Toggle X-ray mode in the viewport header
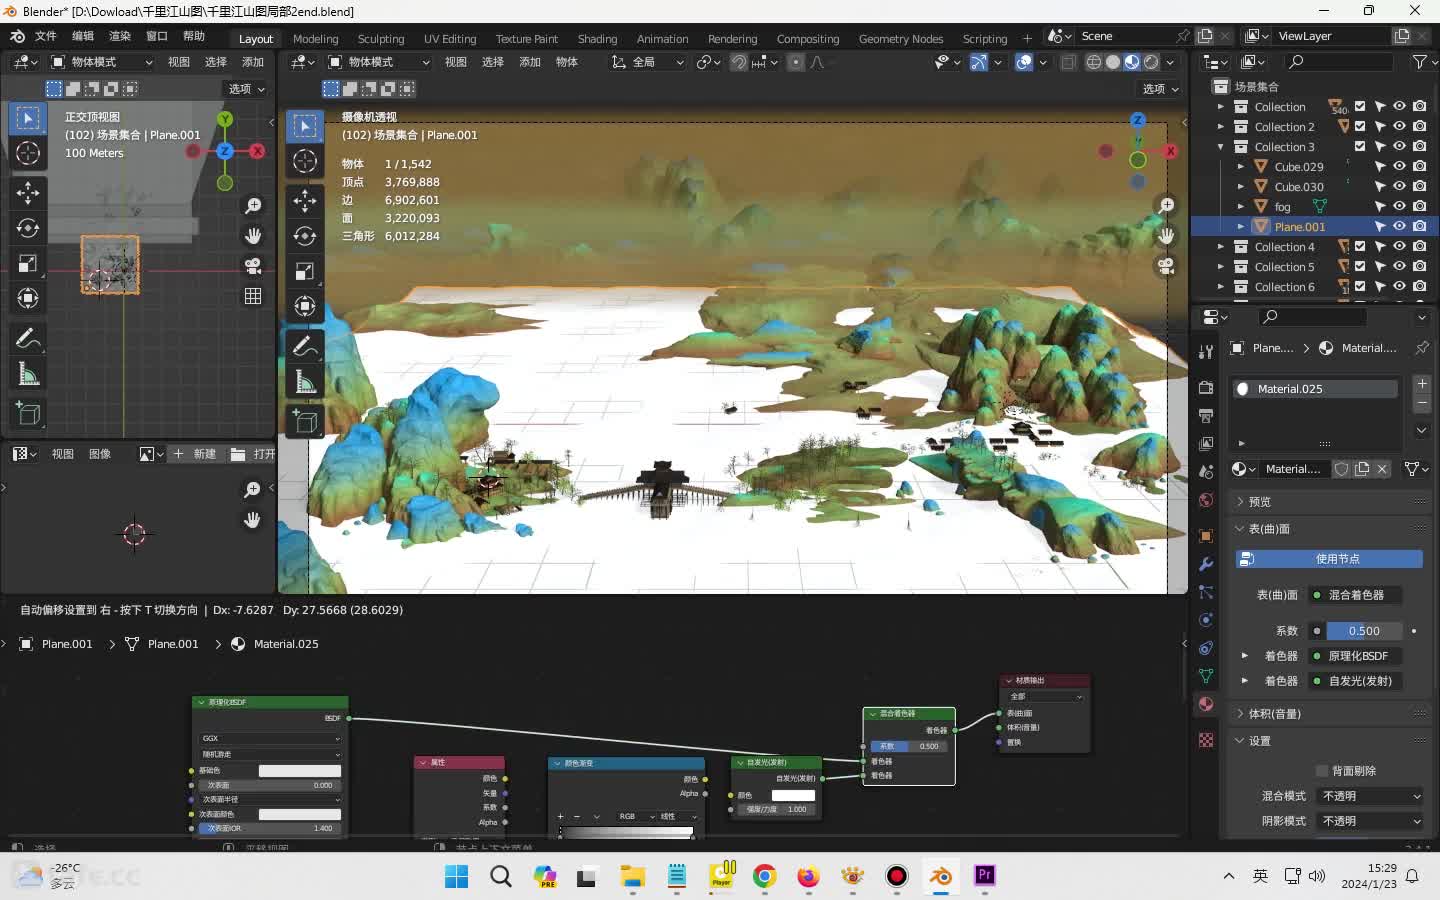Image resolution: width=1440 pixels, height=900 pixels. [1068, 62]
